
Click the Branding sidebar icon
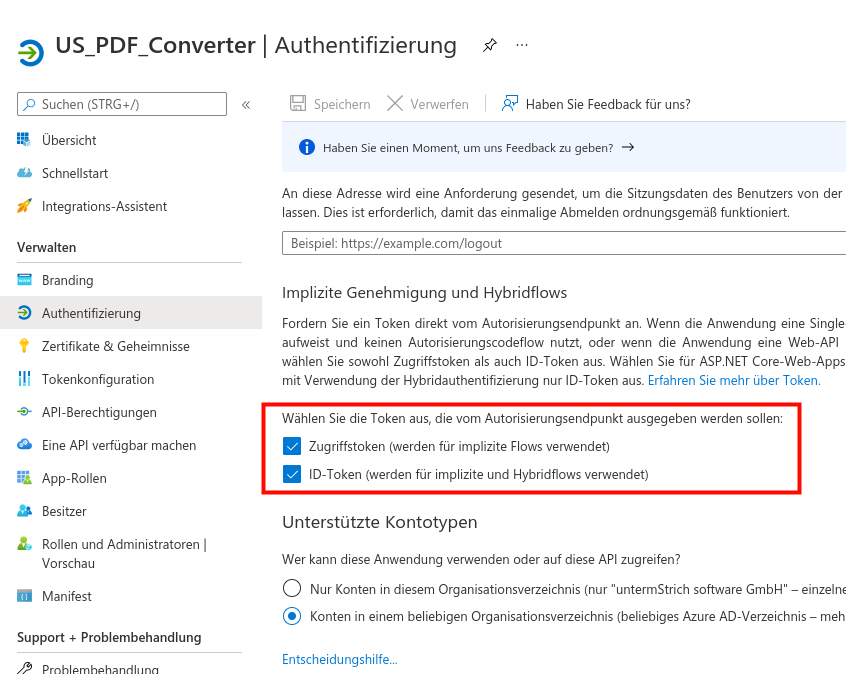(x=22, y=280)
